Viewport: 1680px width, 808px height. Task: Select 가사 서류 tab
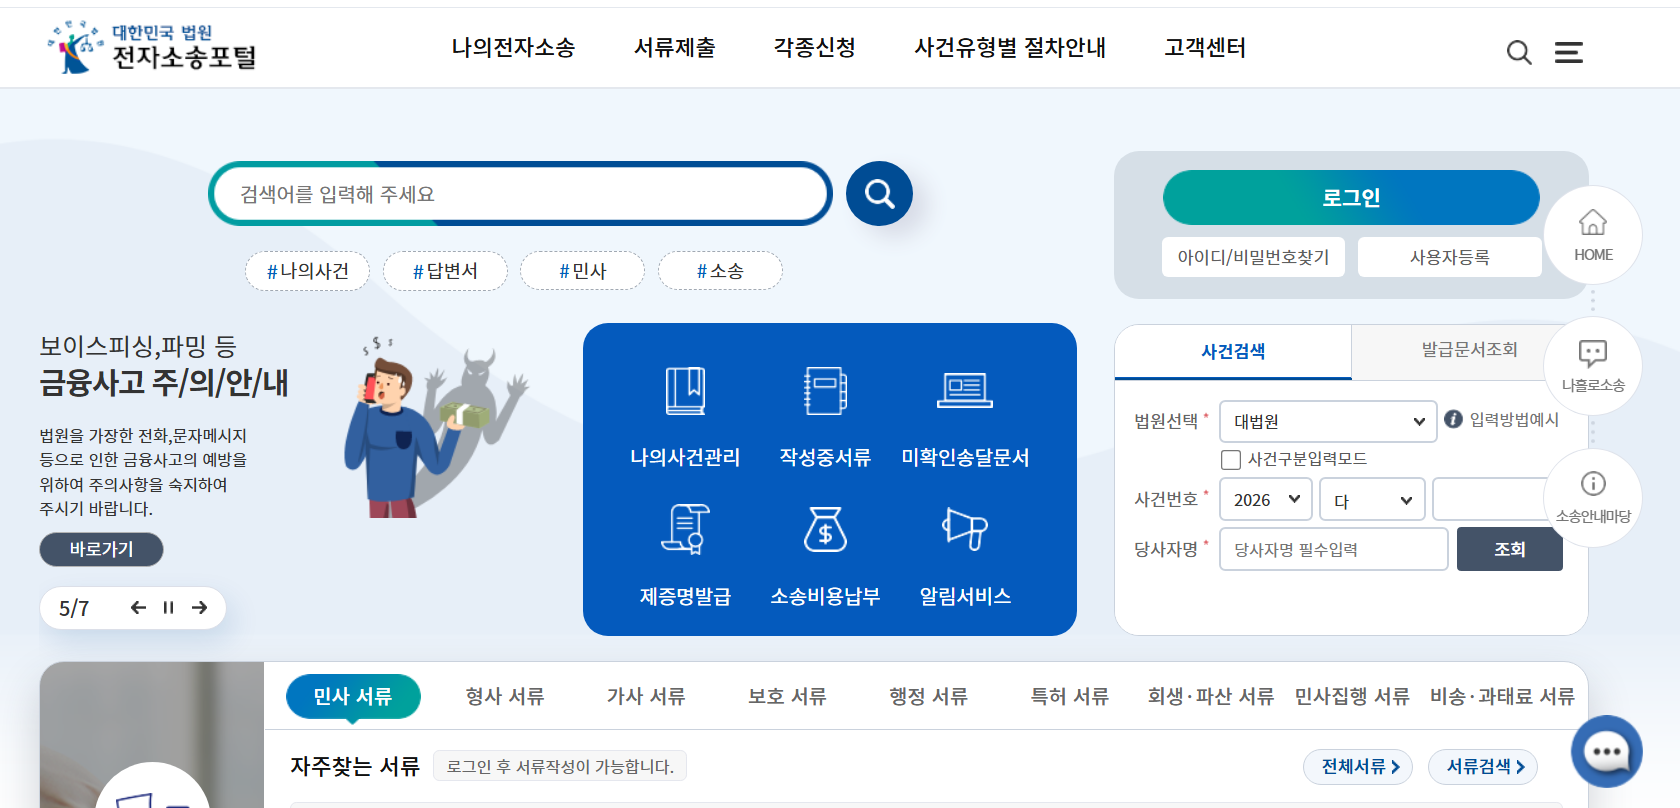[x=646, y=696]
